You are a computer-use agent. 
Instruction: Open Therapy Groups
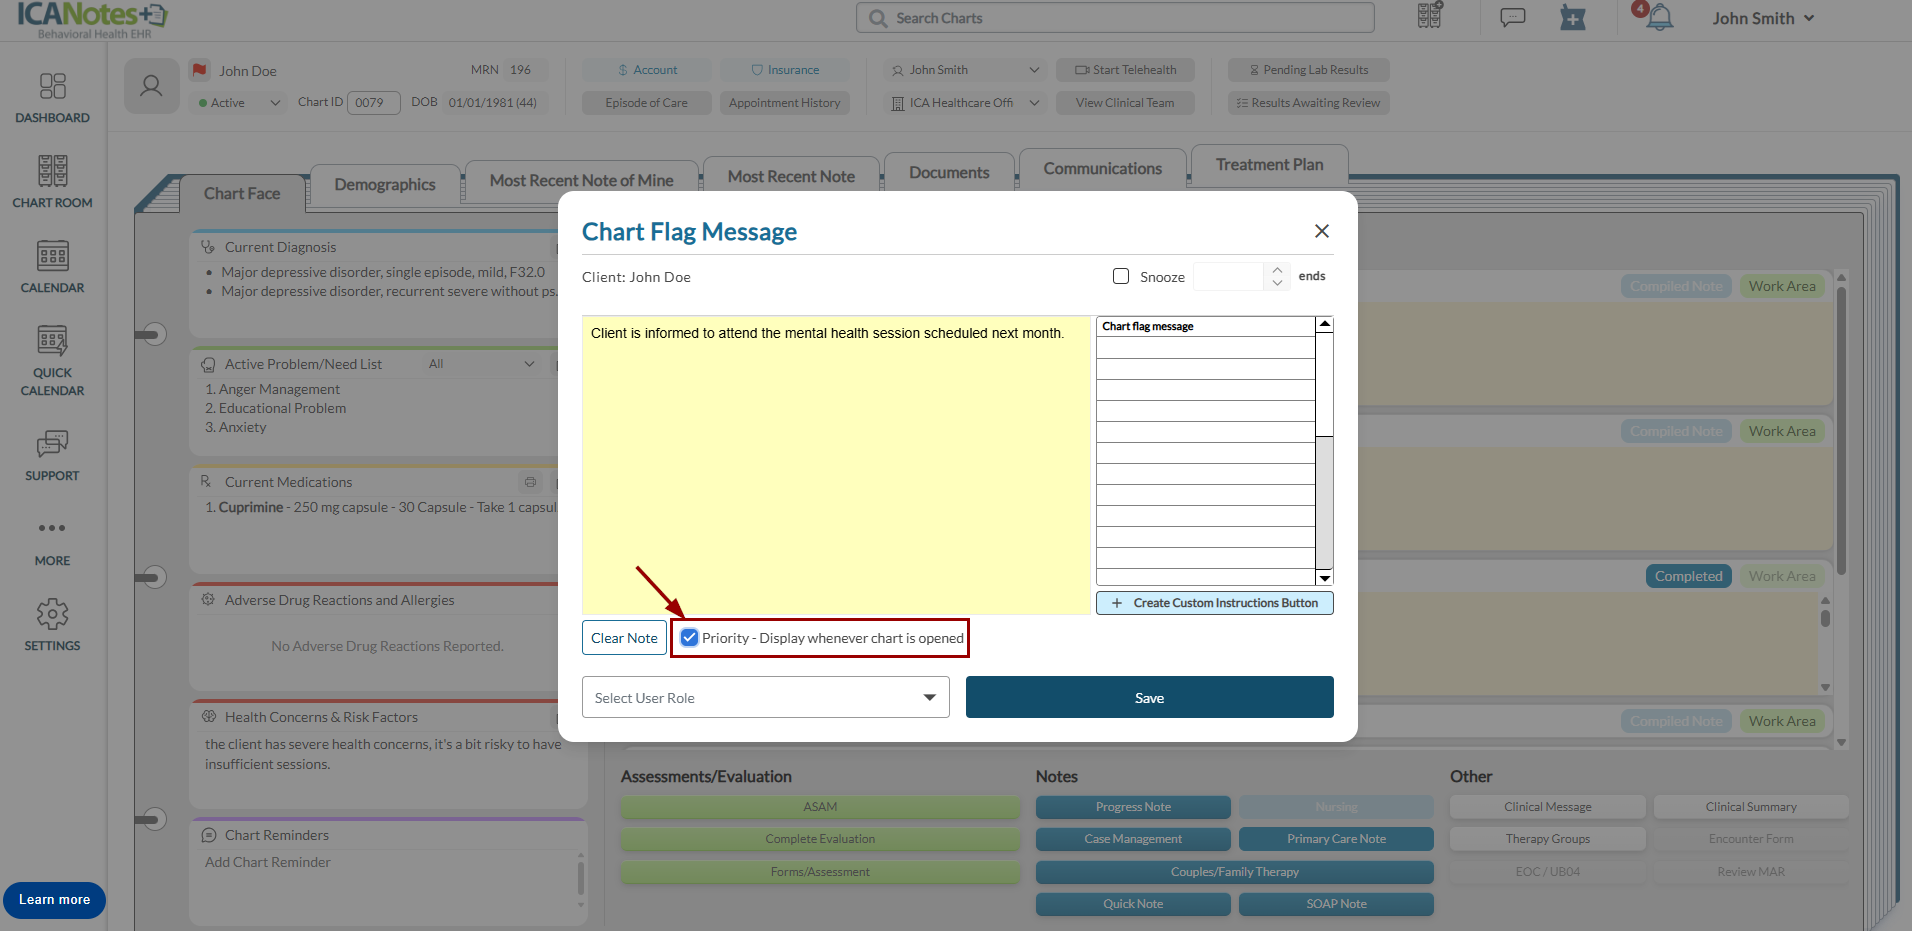pos(1548,839)
